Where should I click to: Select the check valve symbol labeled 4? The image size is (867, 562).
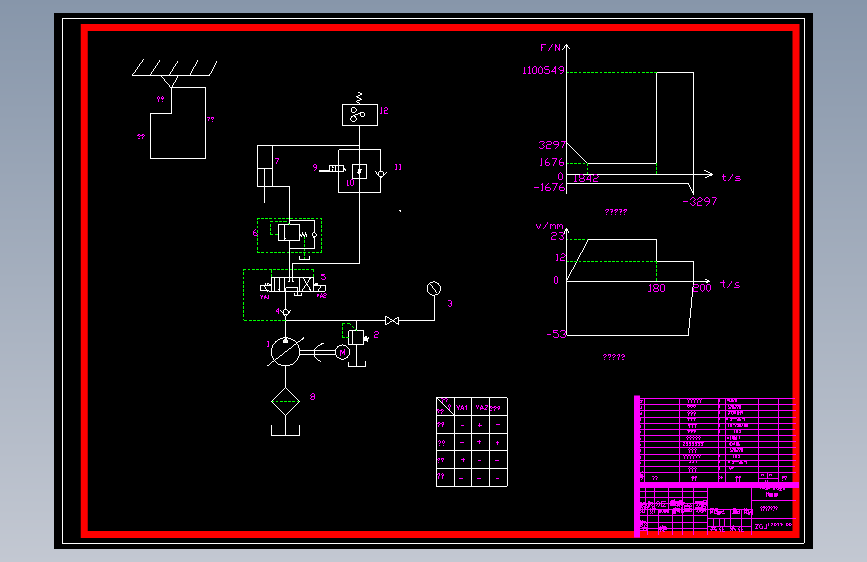pyautogui.click(x=285, y=313)
